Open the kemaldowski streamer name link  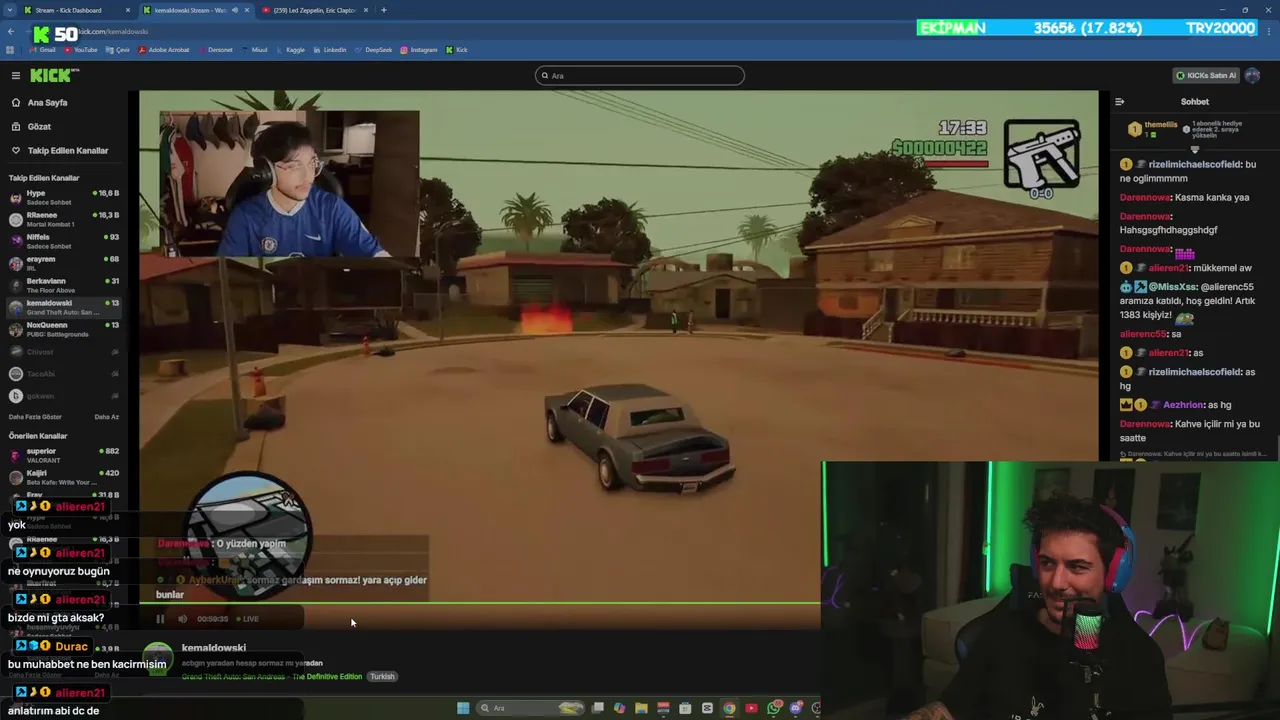pos(214,648)
